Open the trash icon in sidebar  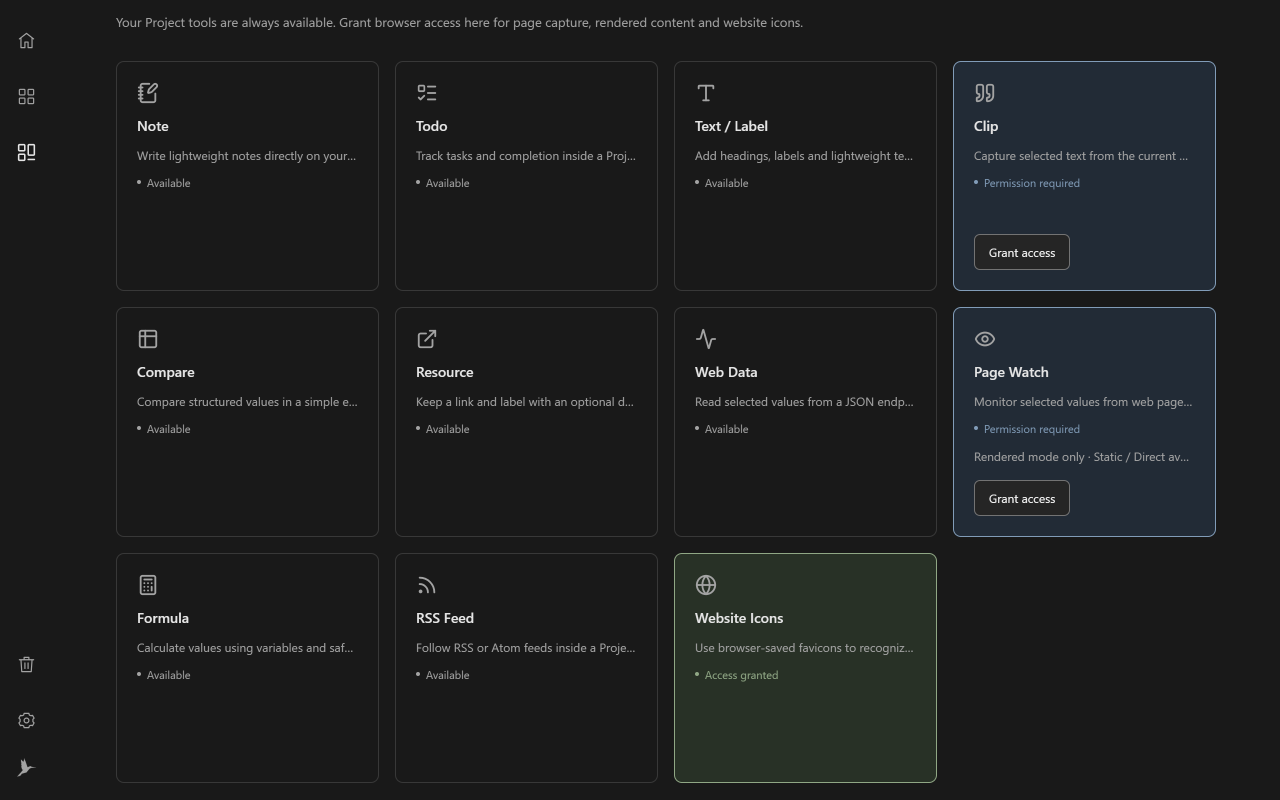[x=27, y=665]
